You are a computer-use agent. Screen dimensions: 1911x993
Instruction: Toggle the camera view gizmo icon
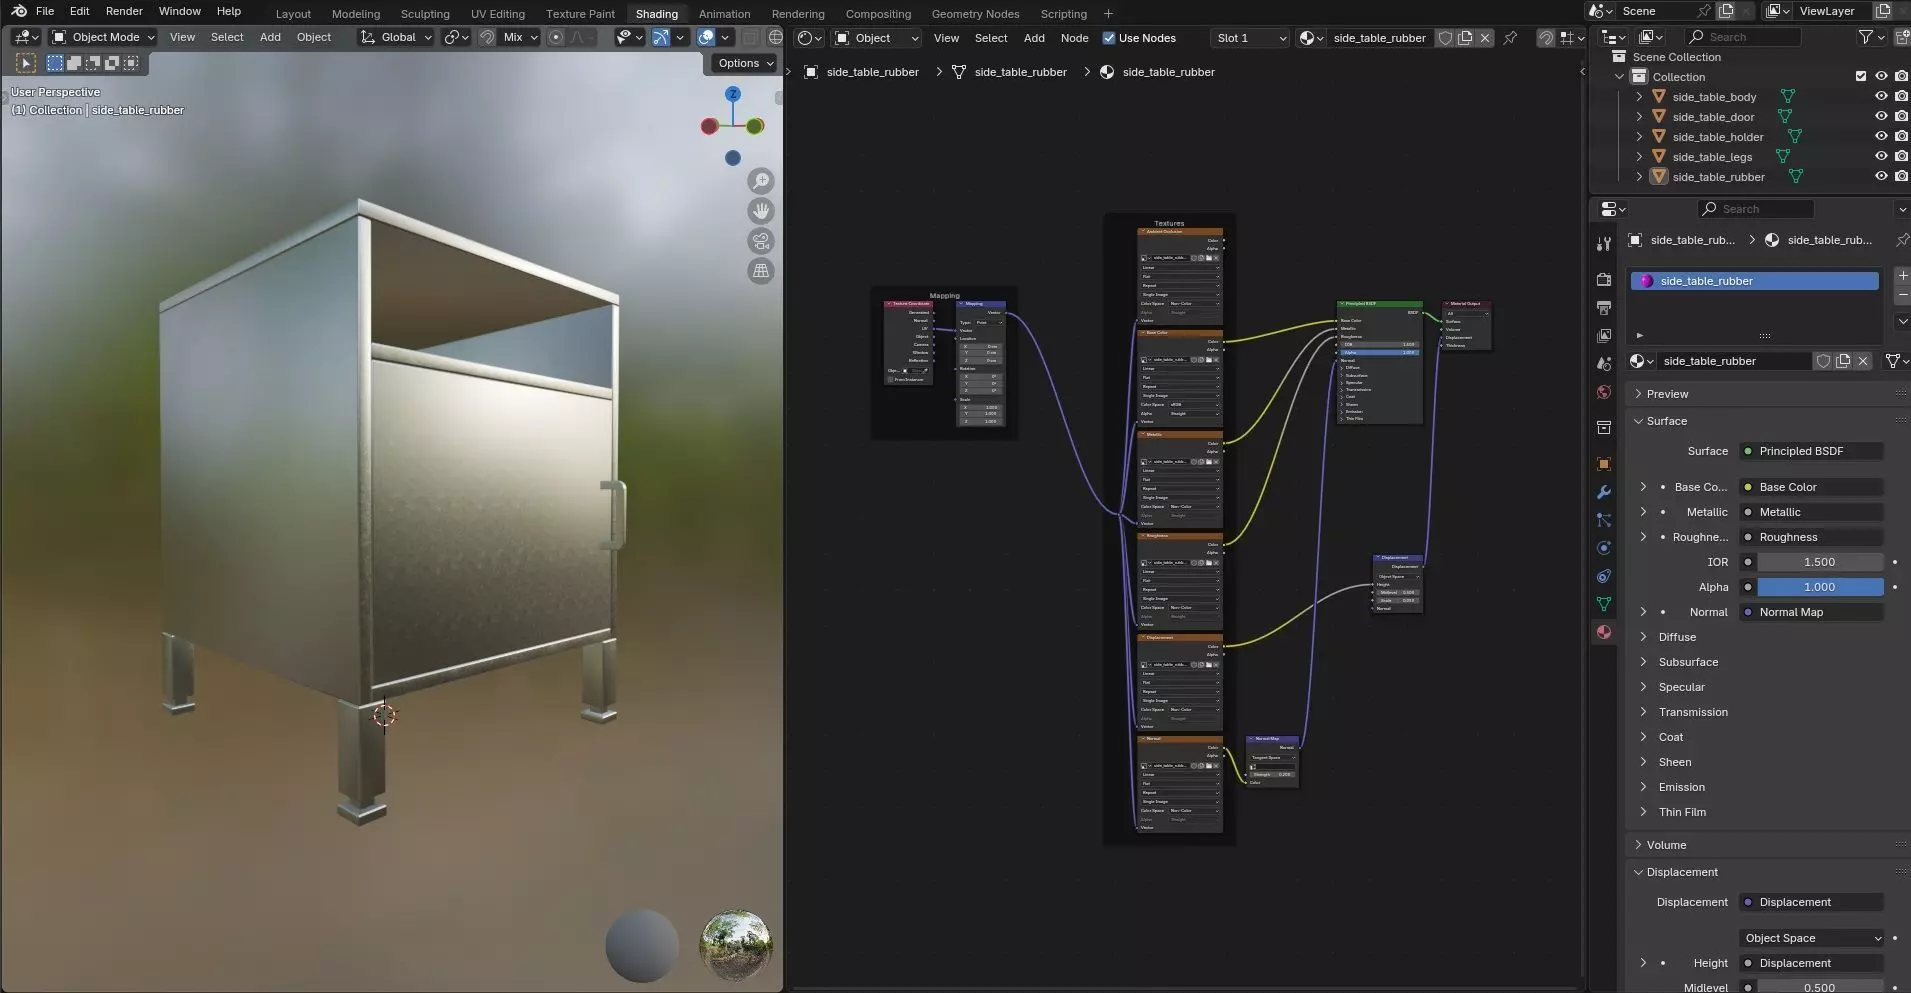[761, 241]
